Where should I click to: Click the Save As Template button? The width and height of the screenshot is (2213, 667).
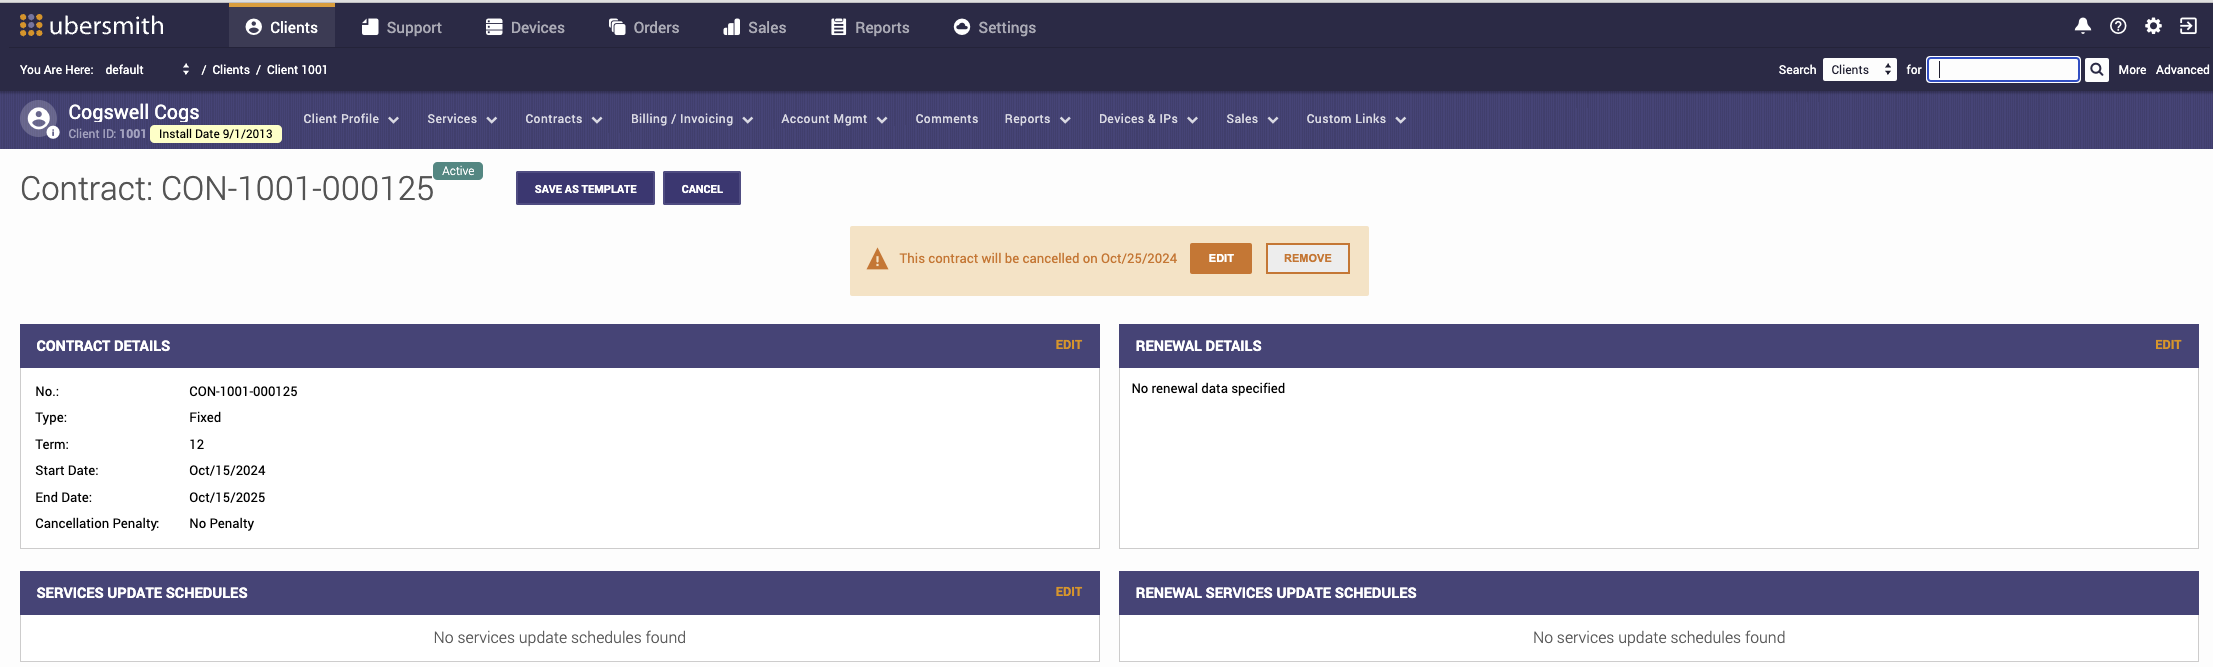click(x=585, y=189)
